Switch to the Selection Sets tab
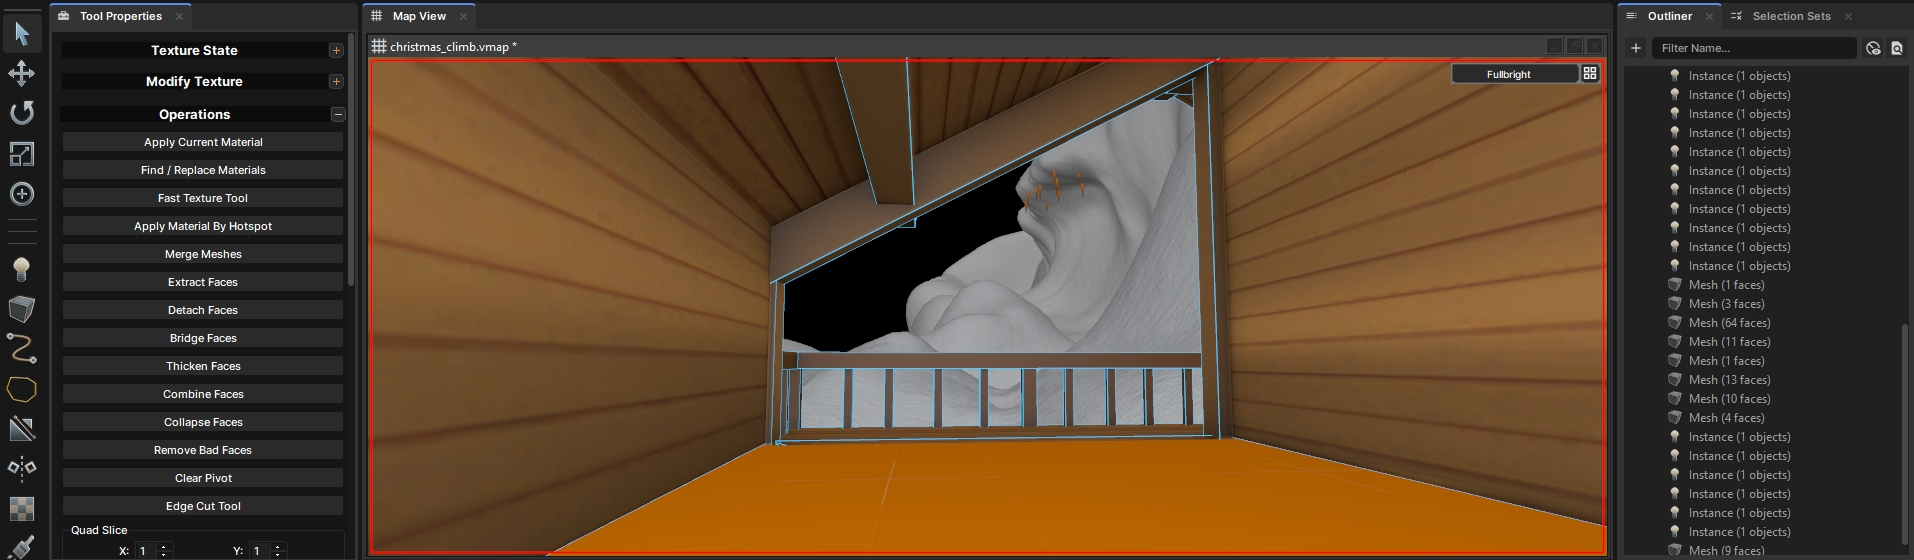Screen dimensions: 1914x560 (1791, 16)
